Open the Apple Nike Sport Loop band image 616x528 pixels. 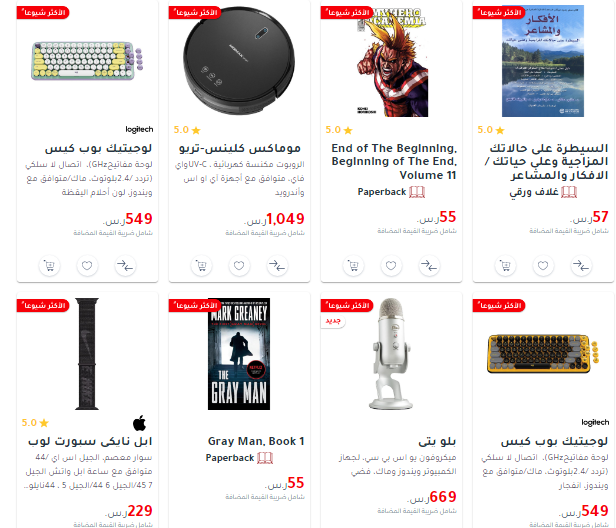tap(87, 354)
